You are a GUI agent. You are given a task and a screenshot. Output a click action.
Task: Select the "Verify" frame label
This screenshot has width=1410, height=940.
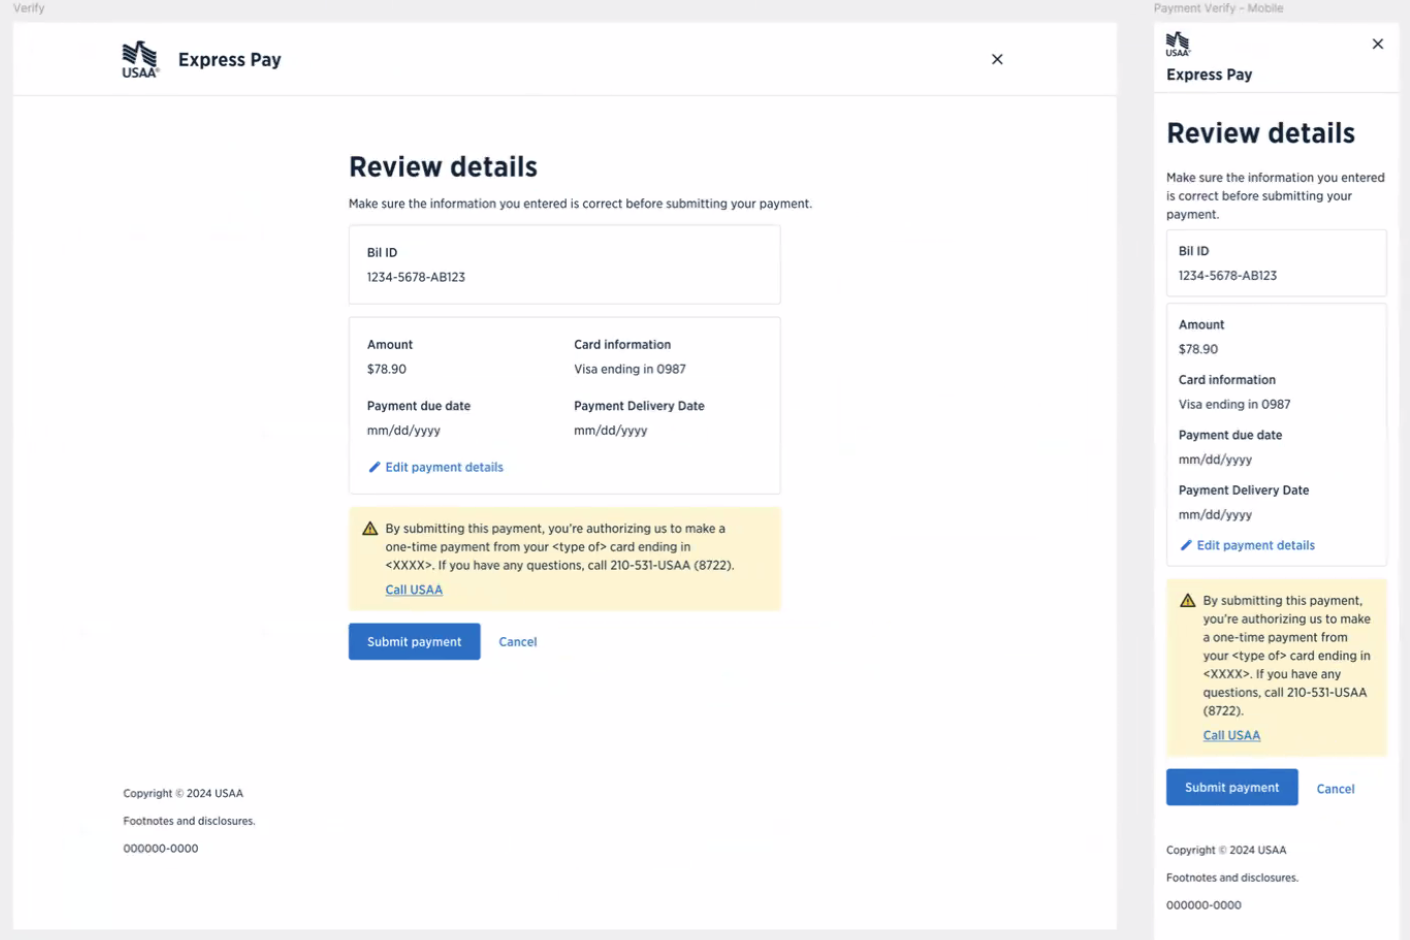point(29,8)
